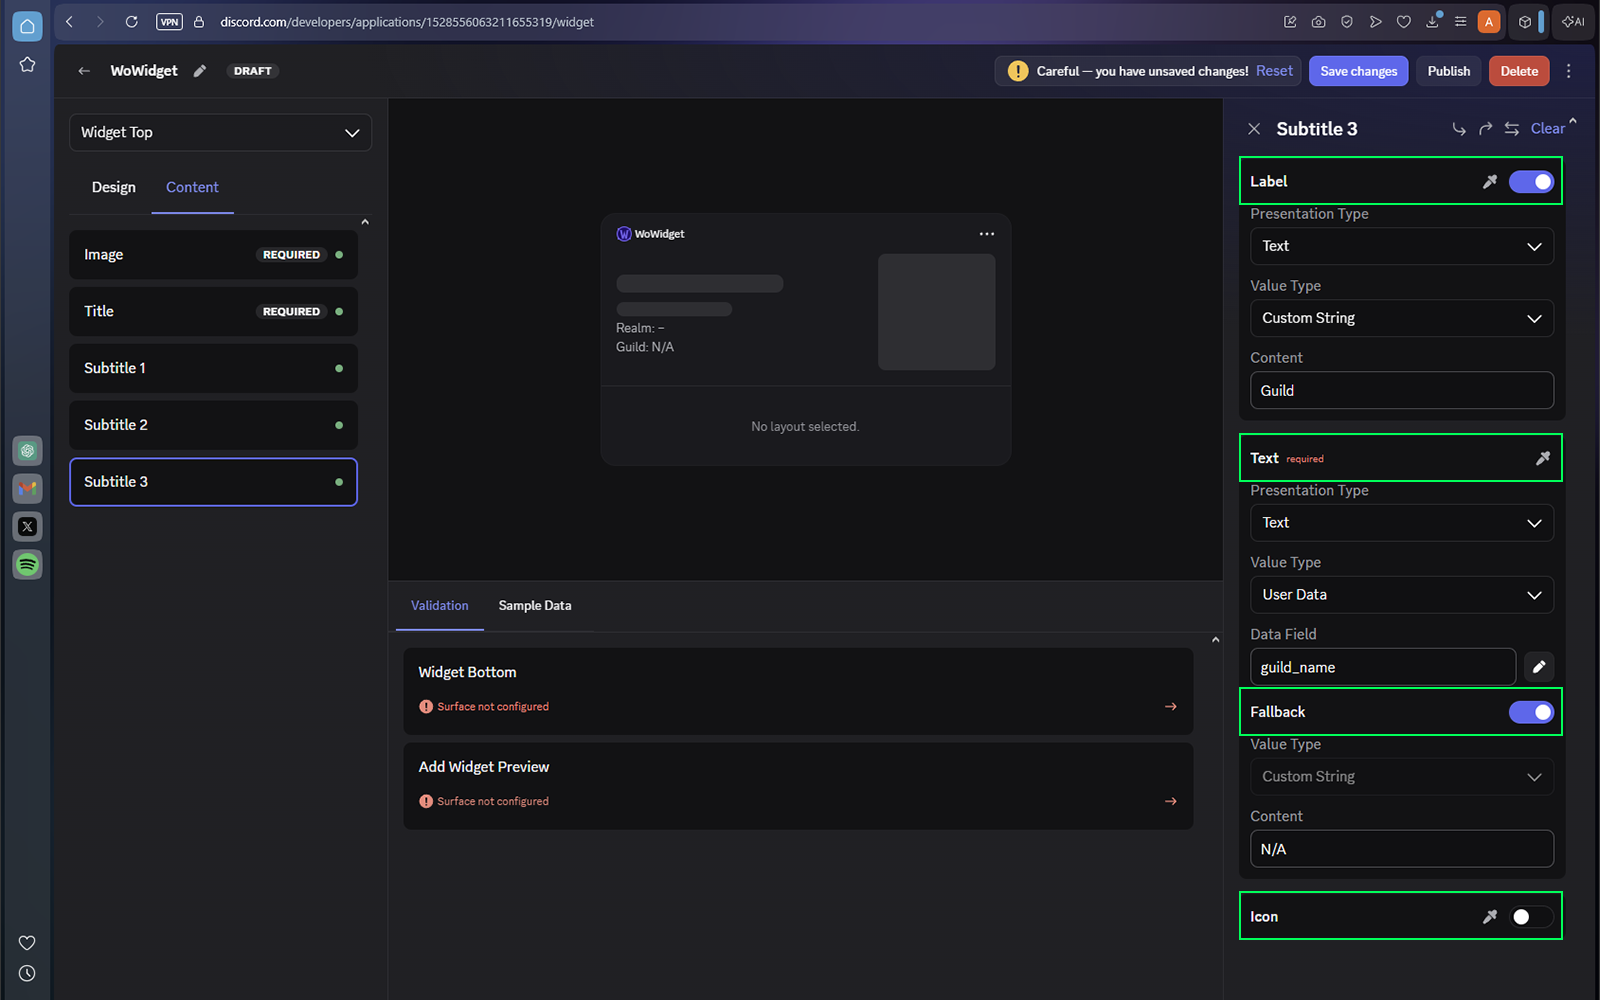This screenshot has height=1000, width=1600.
Task: Disable the Label toggle
Action: 1531,182
